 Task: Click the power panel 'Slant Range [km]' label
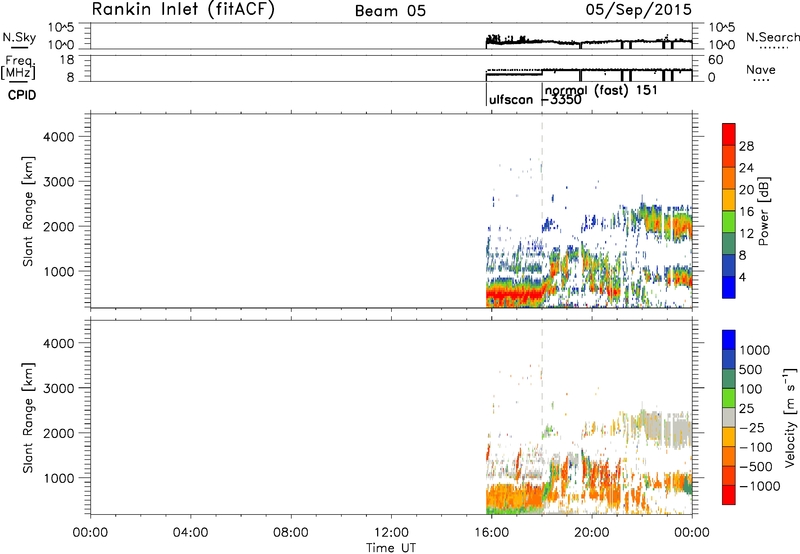[28, 211]
